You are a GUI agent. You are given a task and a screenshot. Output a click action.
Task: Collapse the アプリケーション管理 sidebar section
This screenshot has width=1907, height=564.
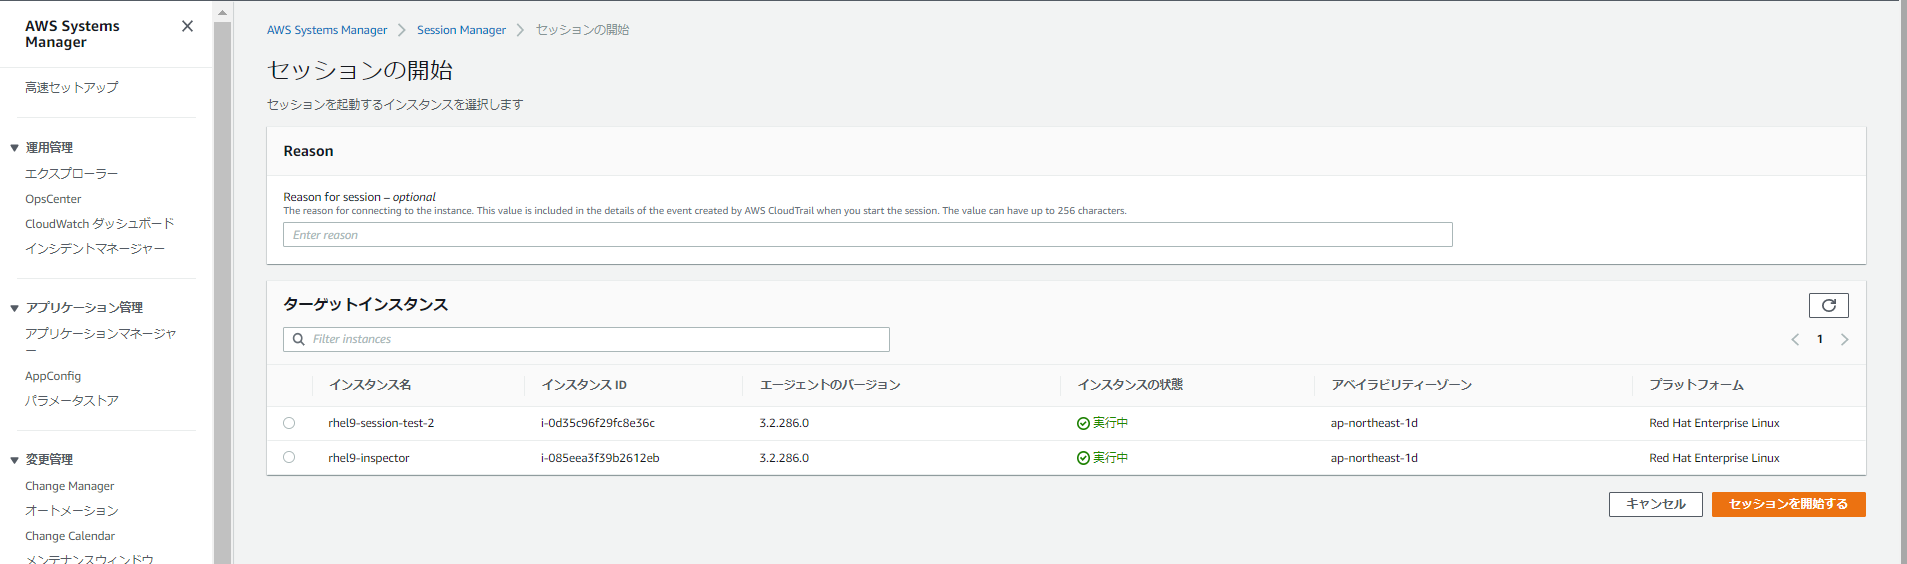15,308
